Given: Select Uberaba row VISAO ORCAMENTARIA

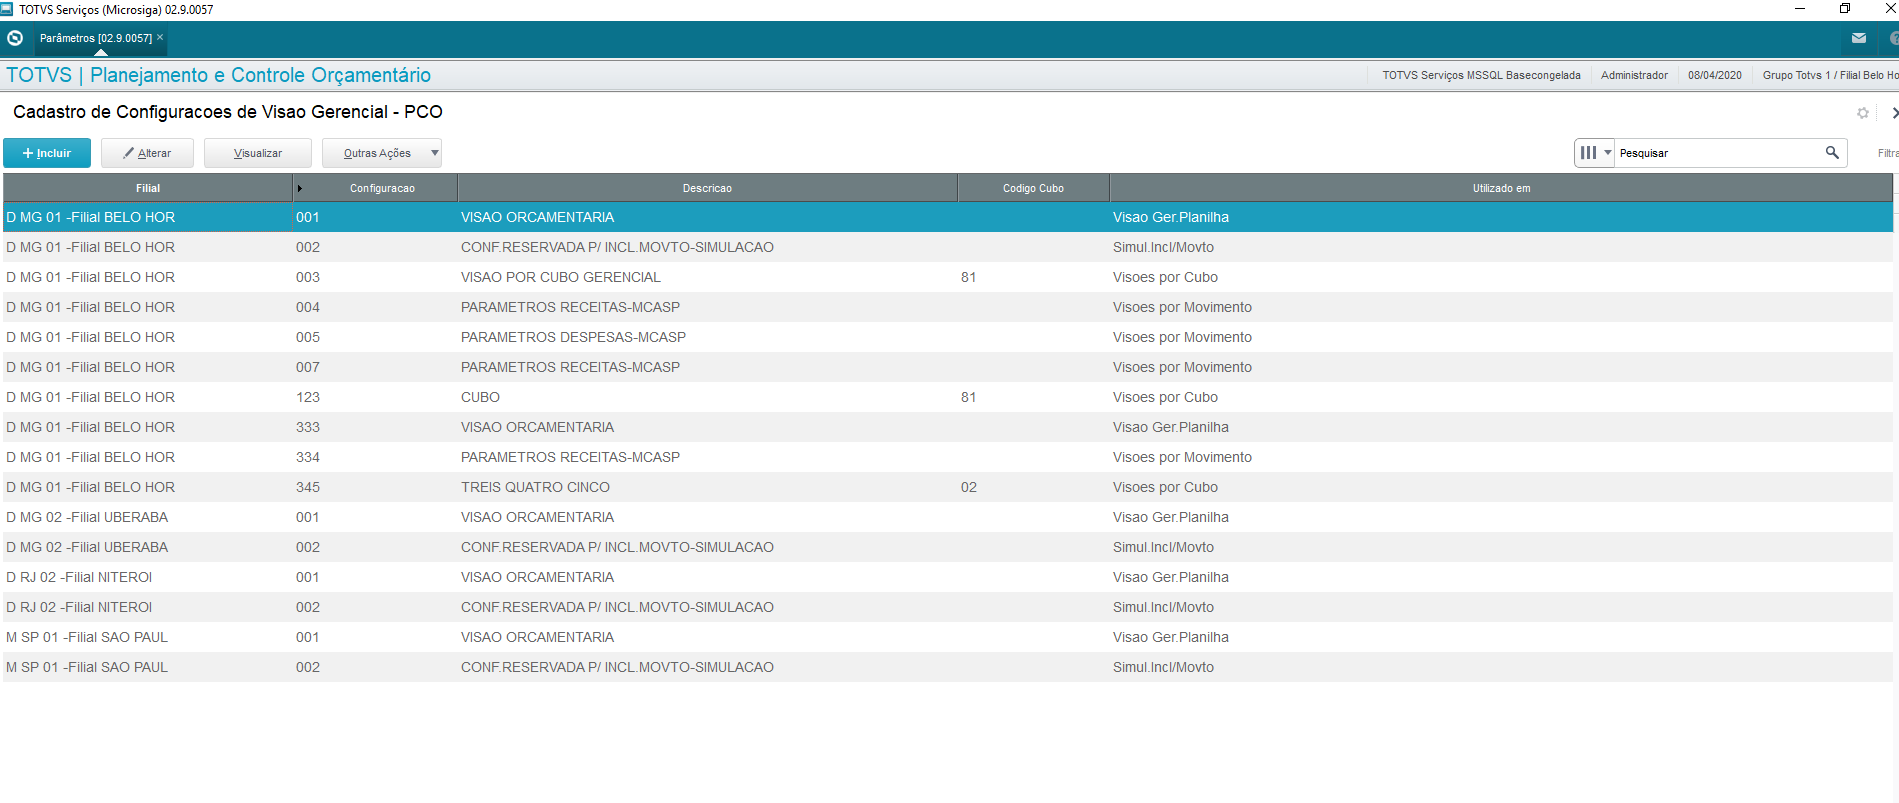Looking at the screenshot, I should pyautogui.click(x=948, y=517).
